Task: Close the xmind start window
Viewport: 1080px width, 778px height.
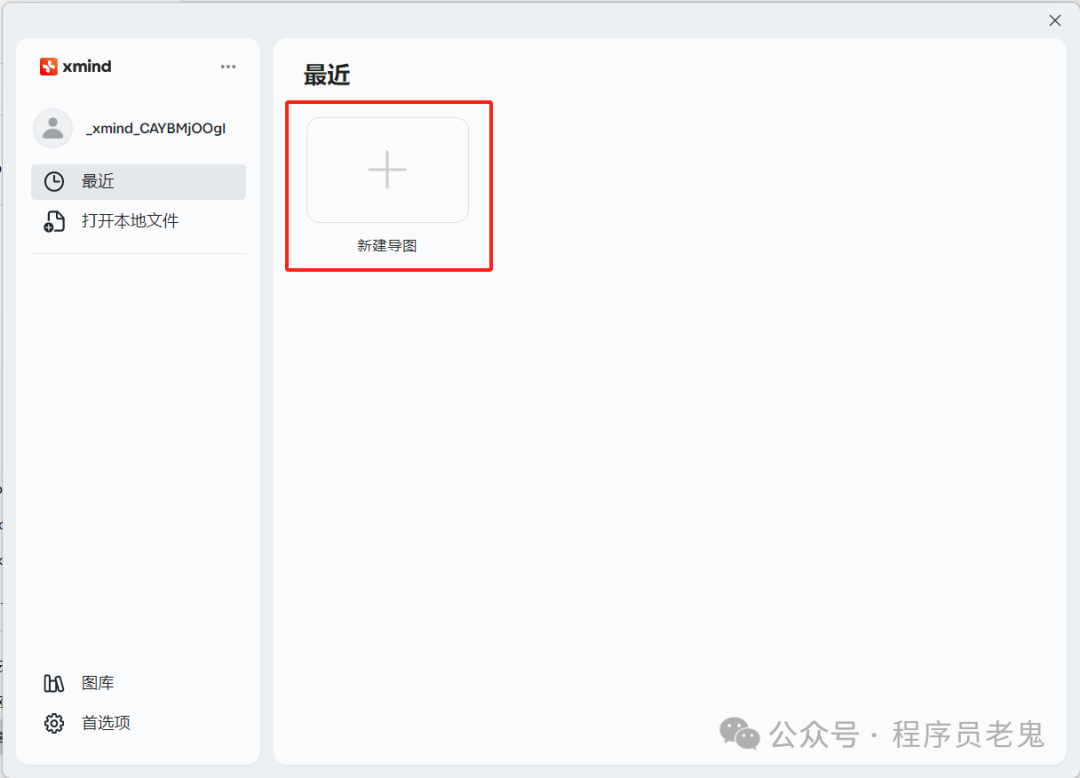Action: (x=1055, y=21)
